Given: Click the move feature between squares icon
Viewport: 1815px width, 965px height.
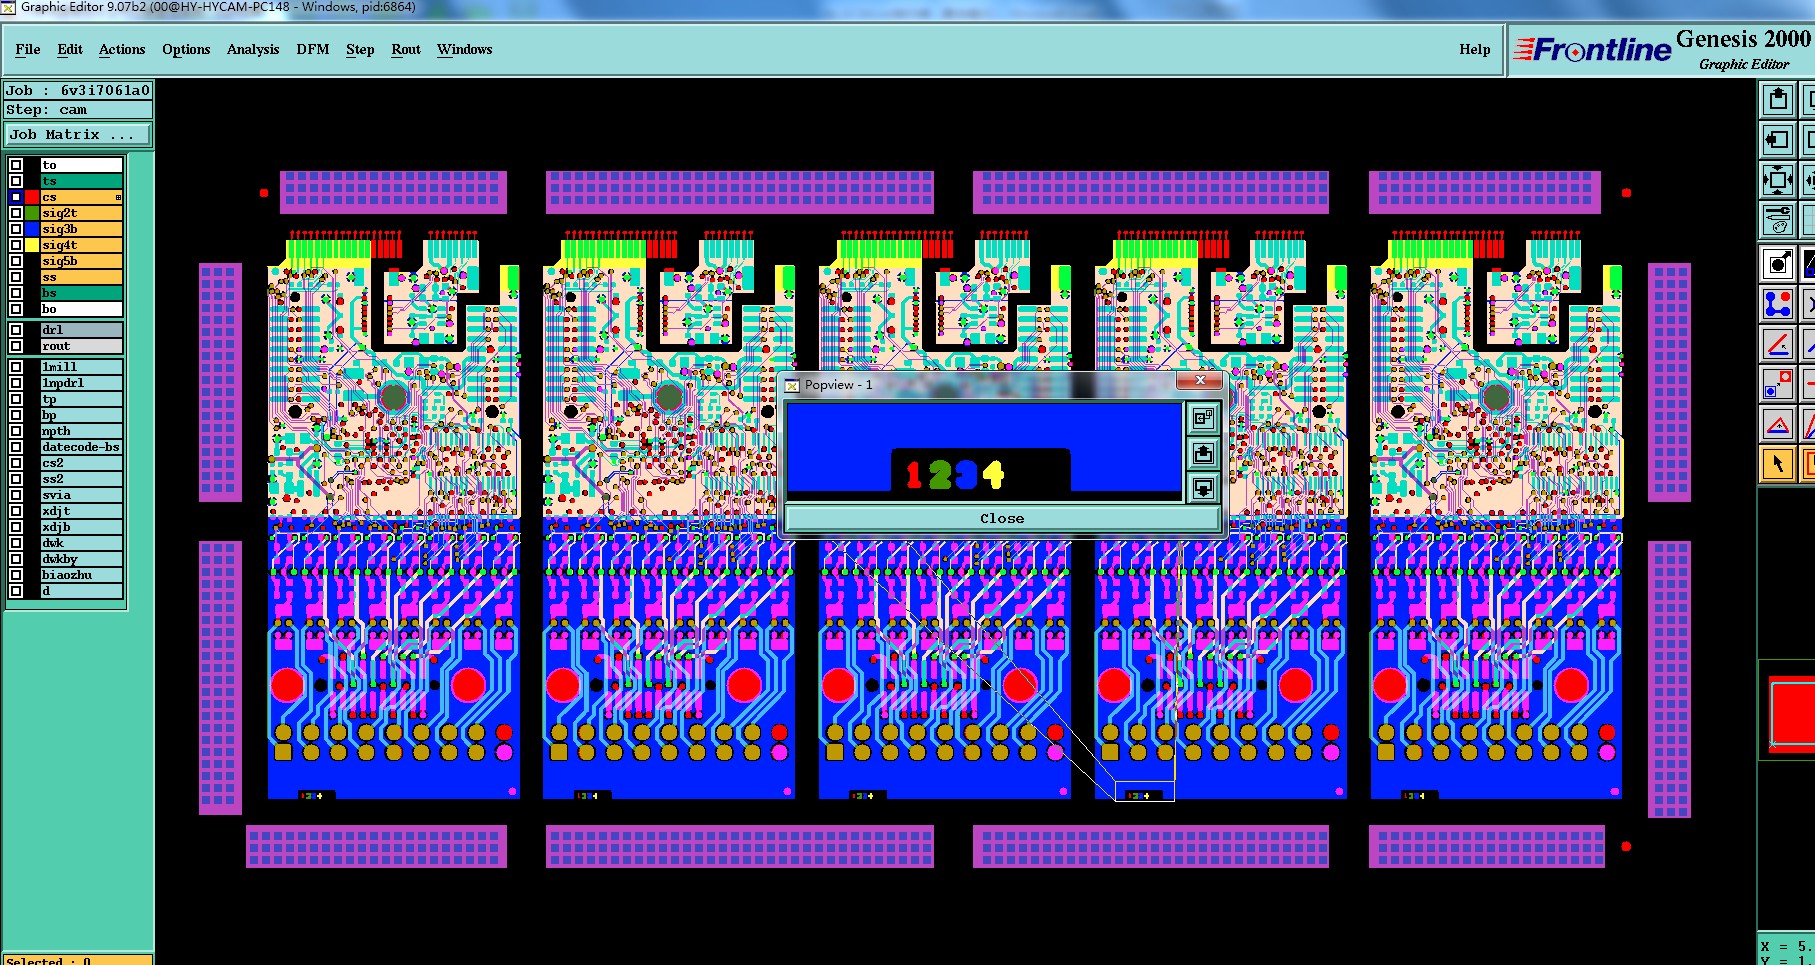Looking at the screenshot, I should (1778, 384).
